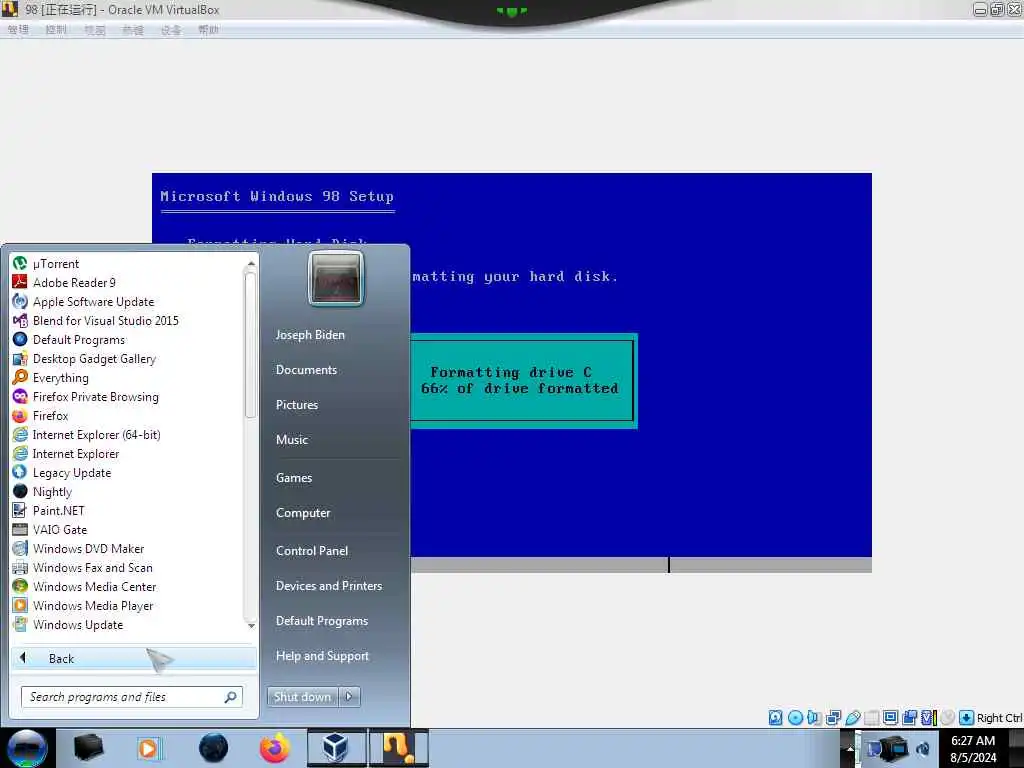Click the Search programs and files box
Viewport: 1024px width, 768px height.
(x=132, y=697)
